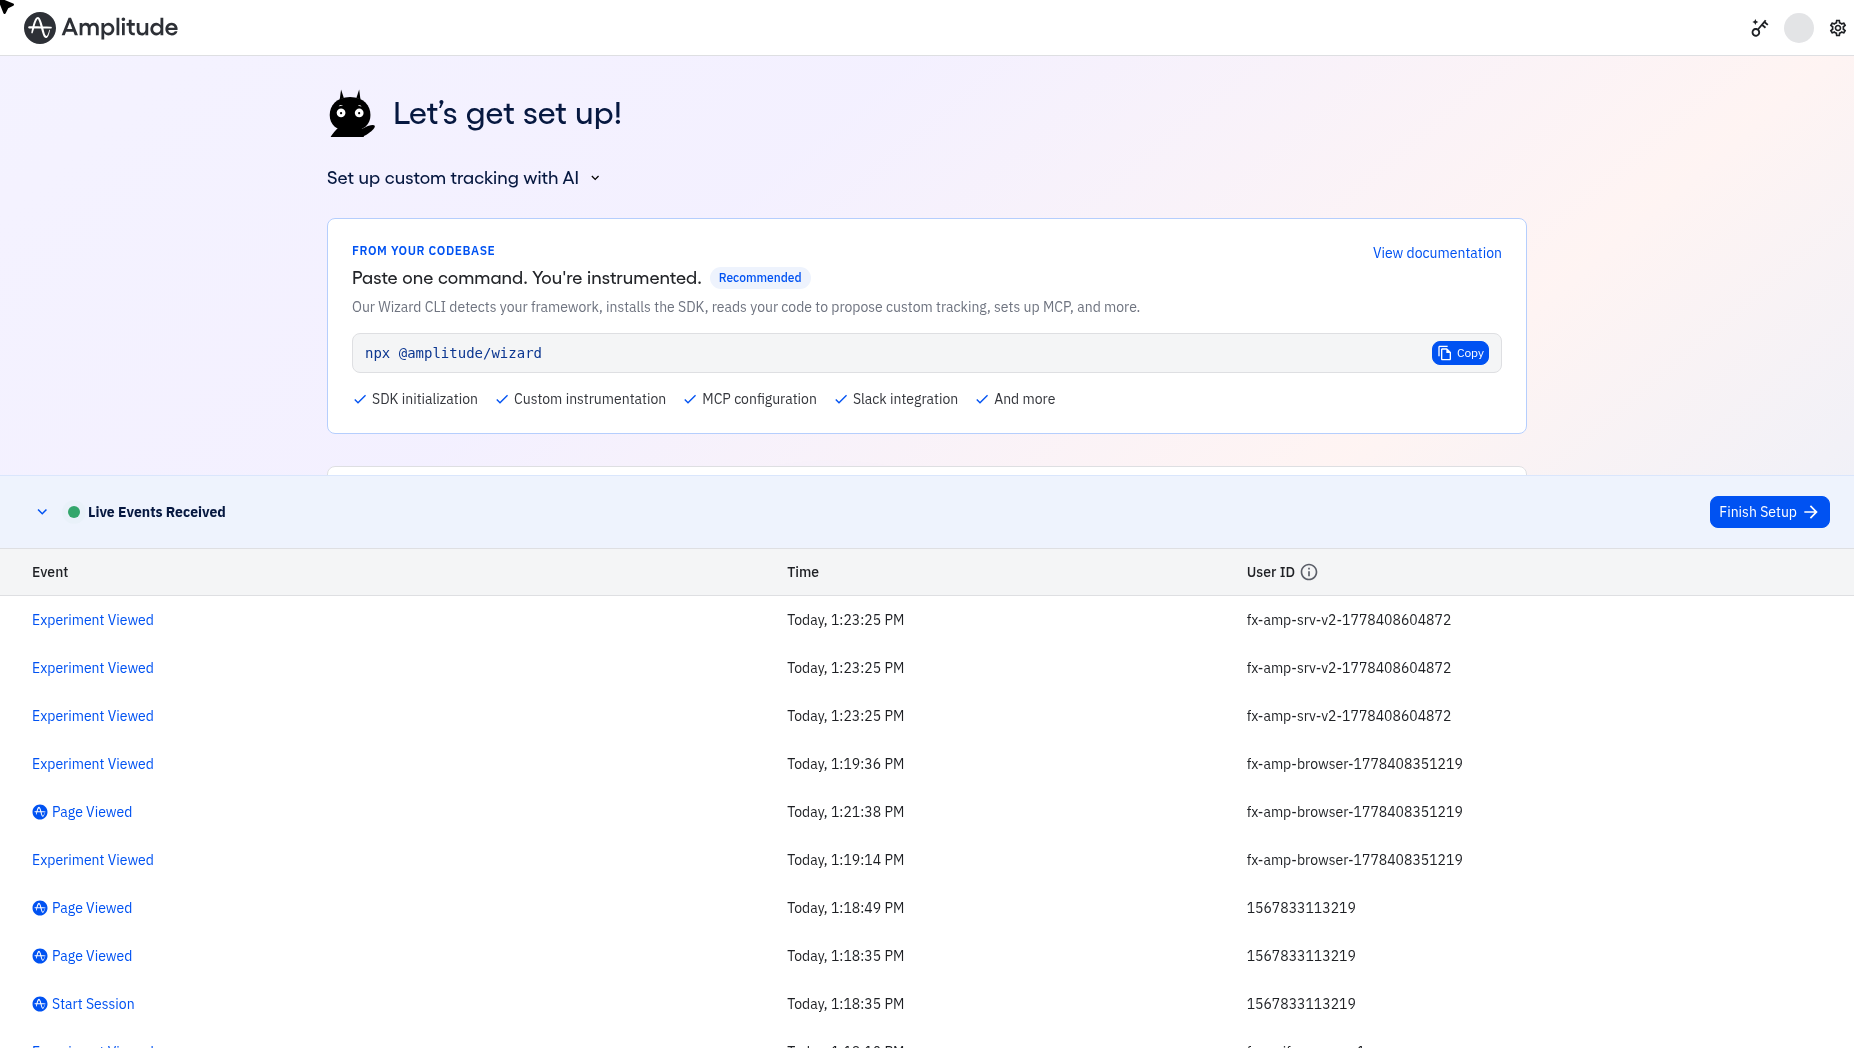This screenshot has height=1048, width=1854.
Task: Click Amplitude icon beside Start Session
Action: 40,1004
